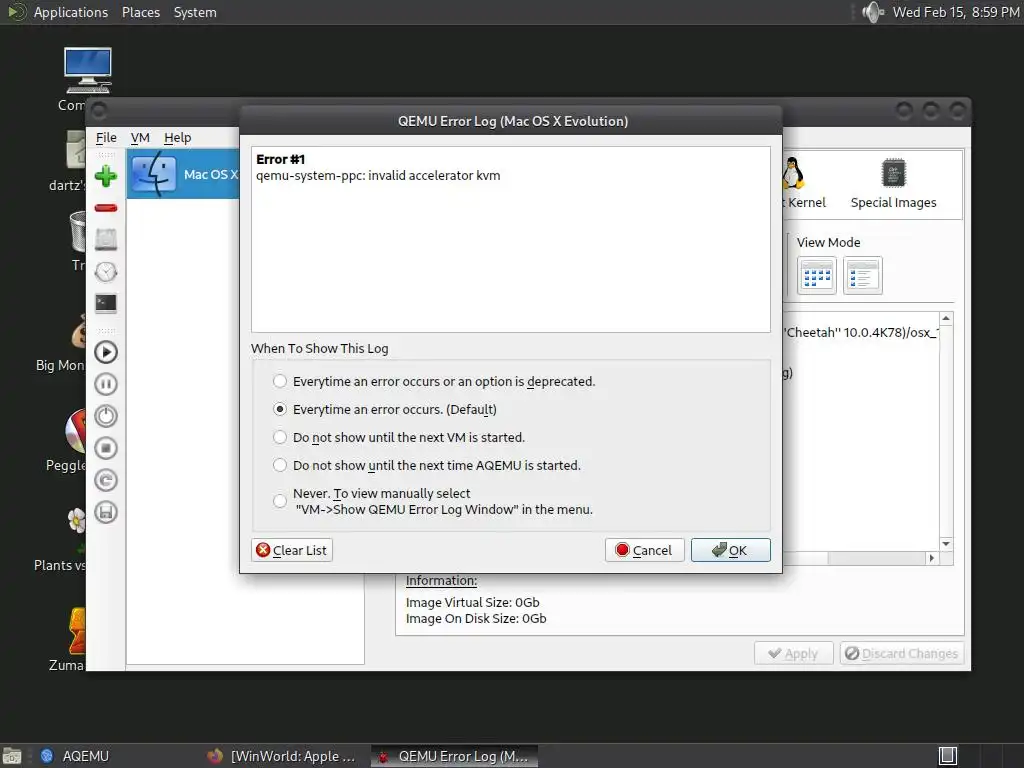This screenshot has width=1024, height=768.
Task: Click OK in the error log dialog
Action: tap(731, 550)
